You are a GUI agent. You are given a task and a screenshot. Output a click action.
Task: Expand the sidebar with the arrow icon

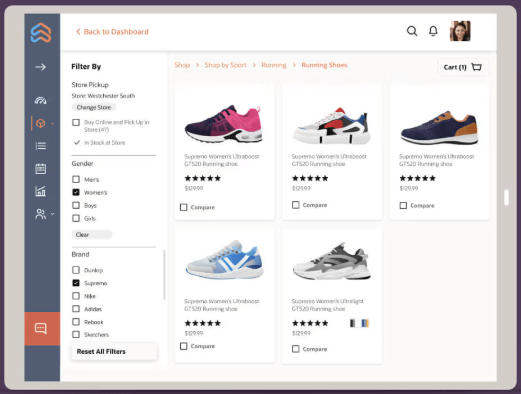(x=41, y=67)
